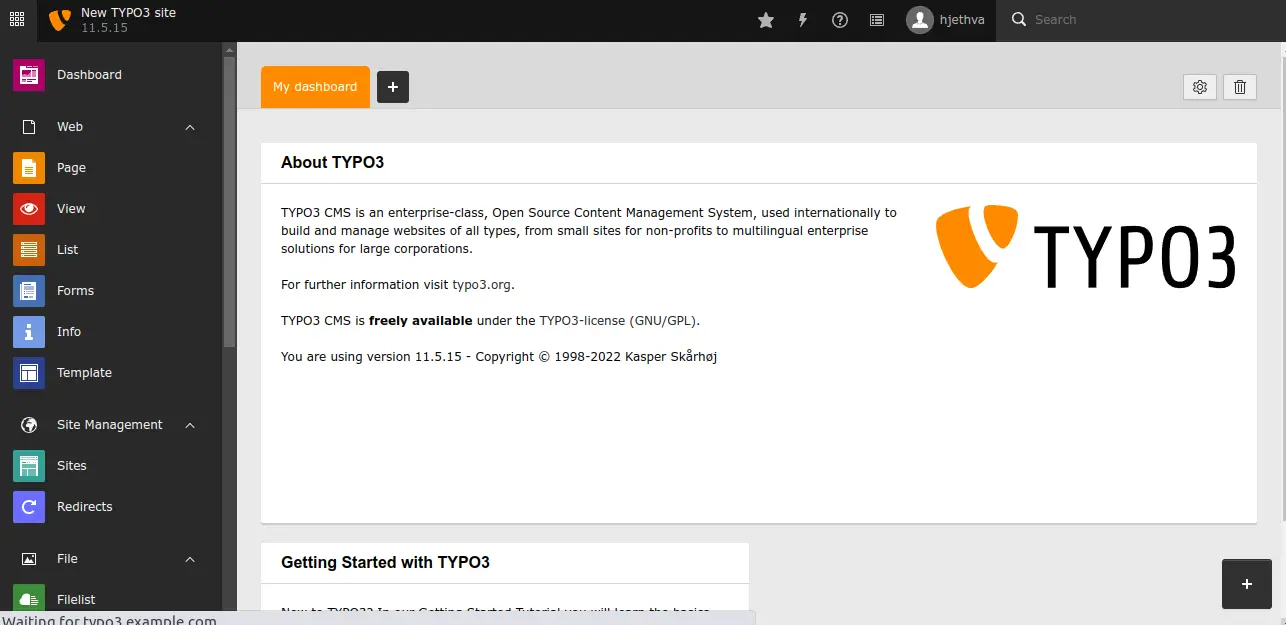Open dashboard settings gear button
This screenshot has height=625, width=1286.
coord(1200,87)
